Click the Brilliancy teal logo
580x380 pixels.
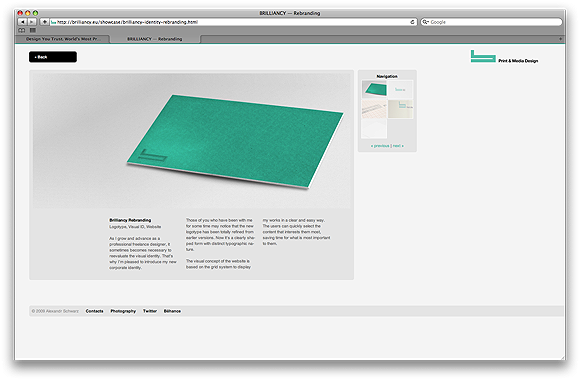click(483, 56)
